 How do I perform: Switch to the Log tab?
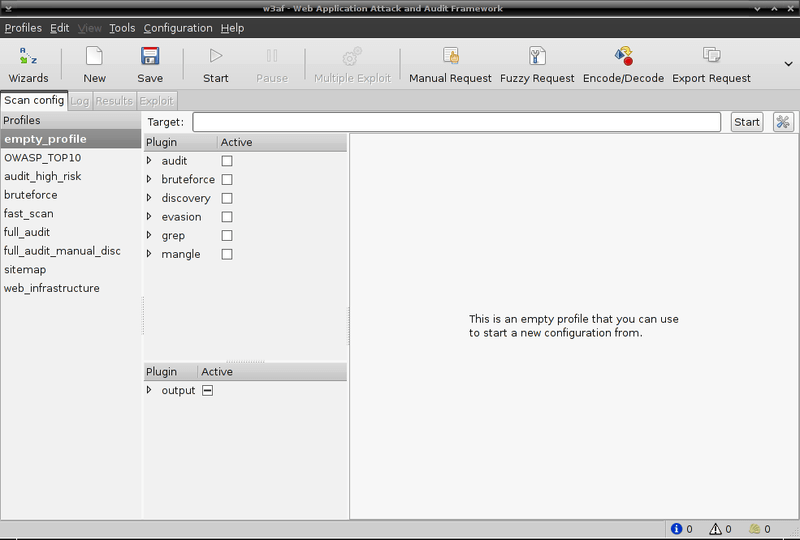80,101
